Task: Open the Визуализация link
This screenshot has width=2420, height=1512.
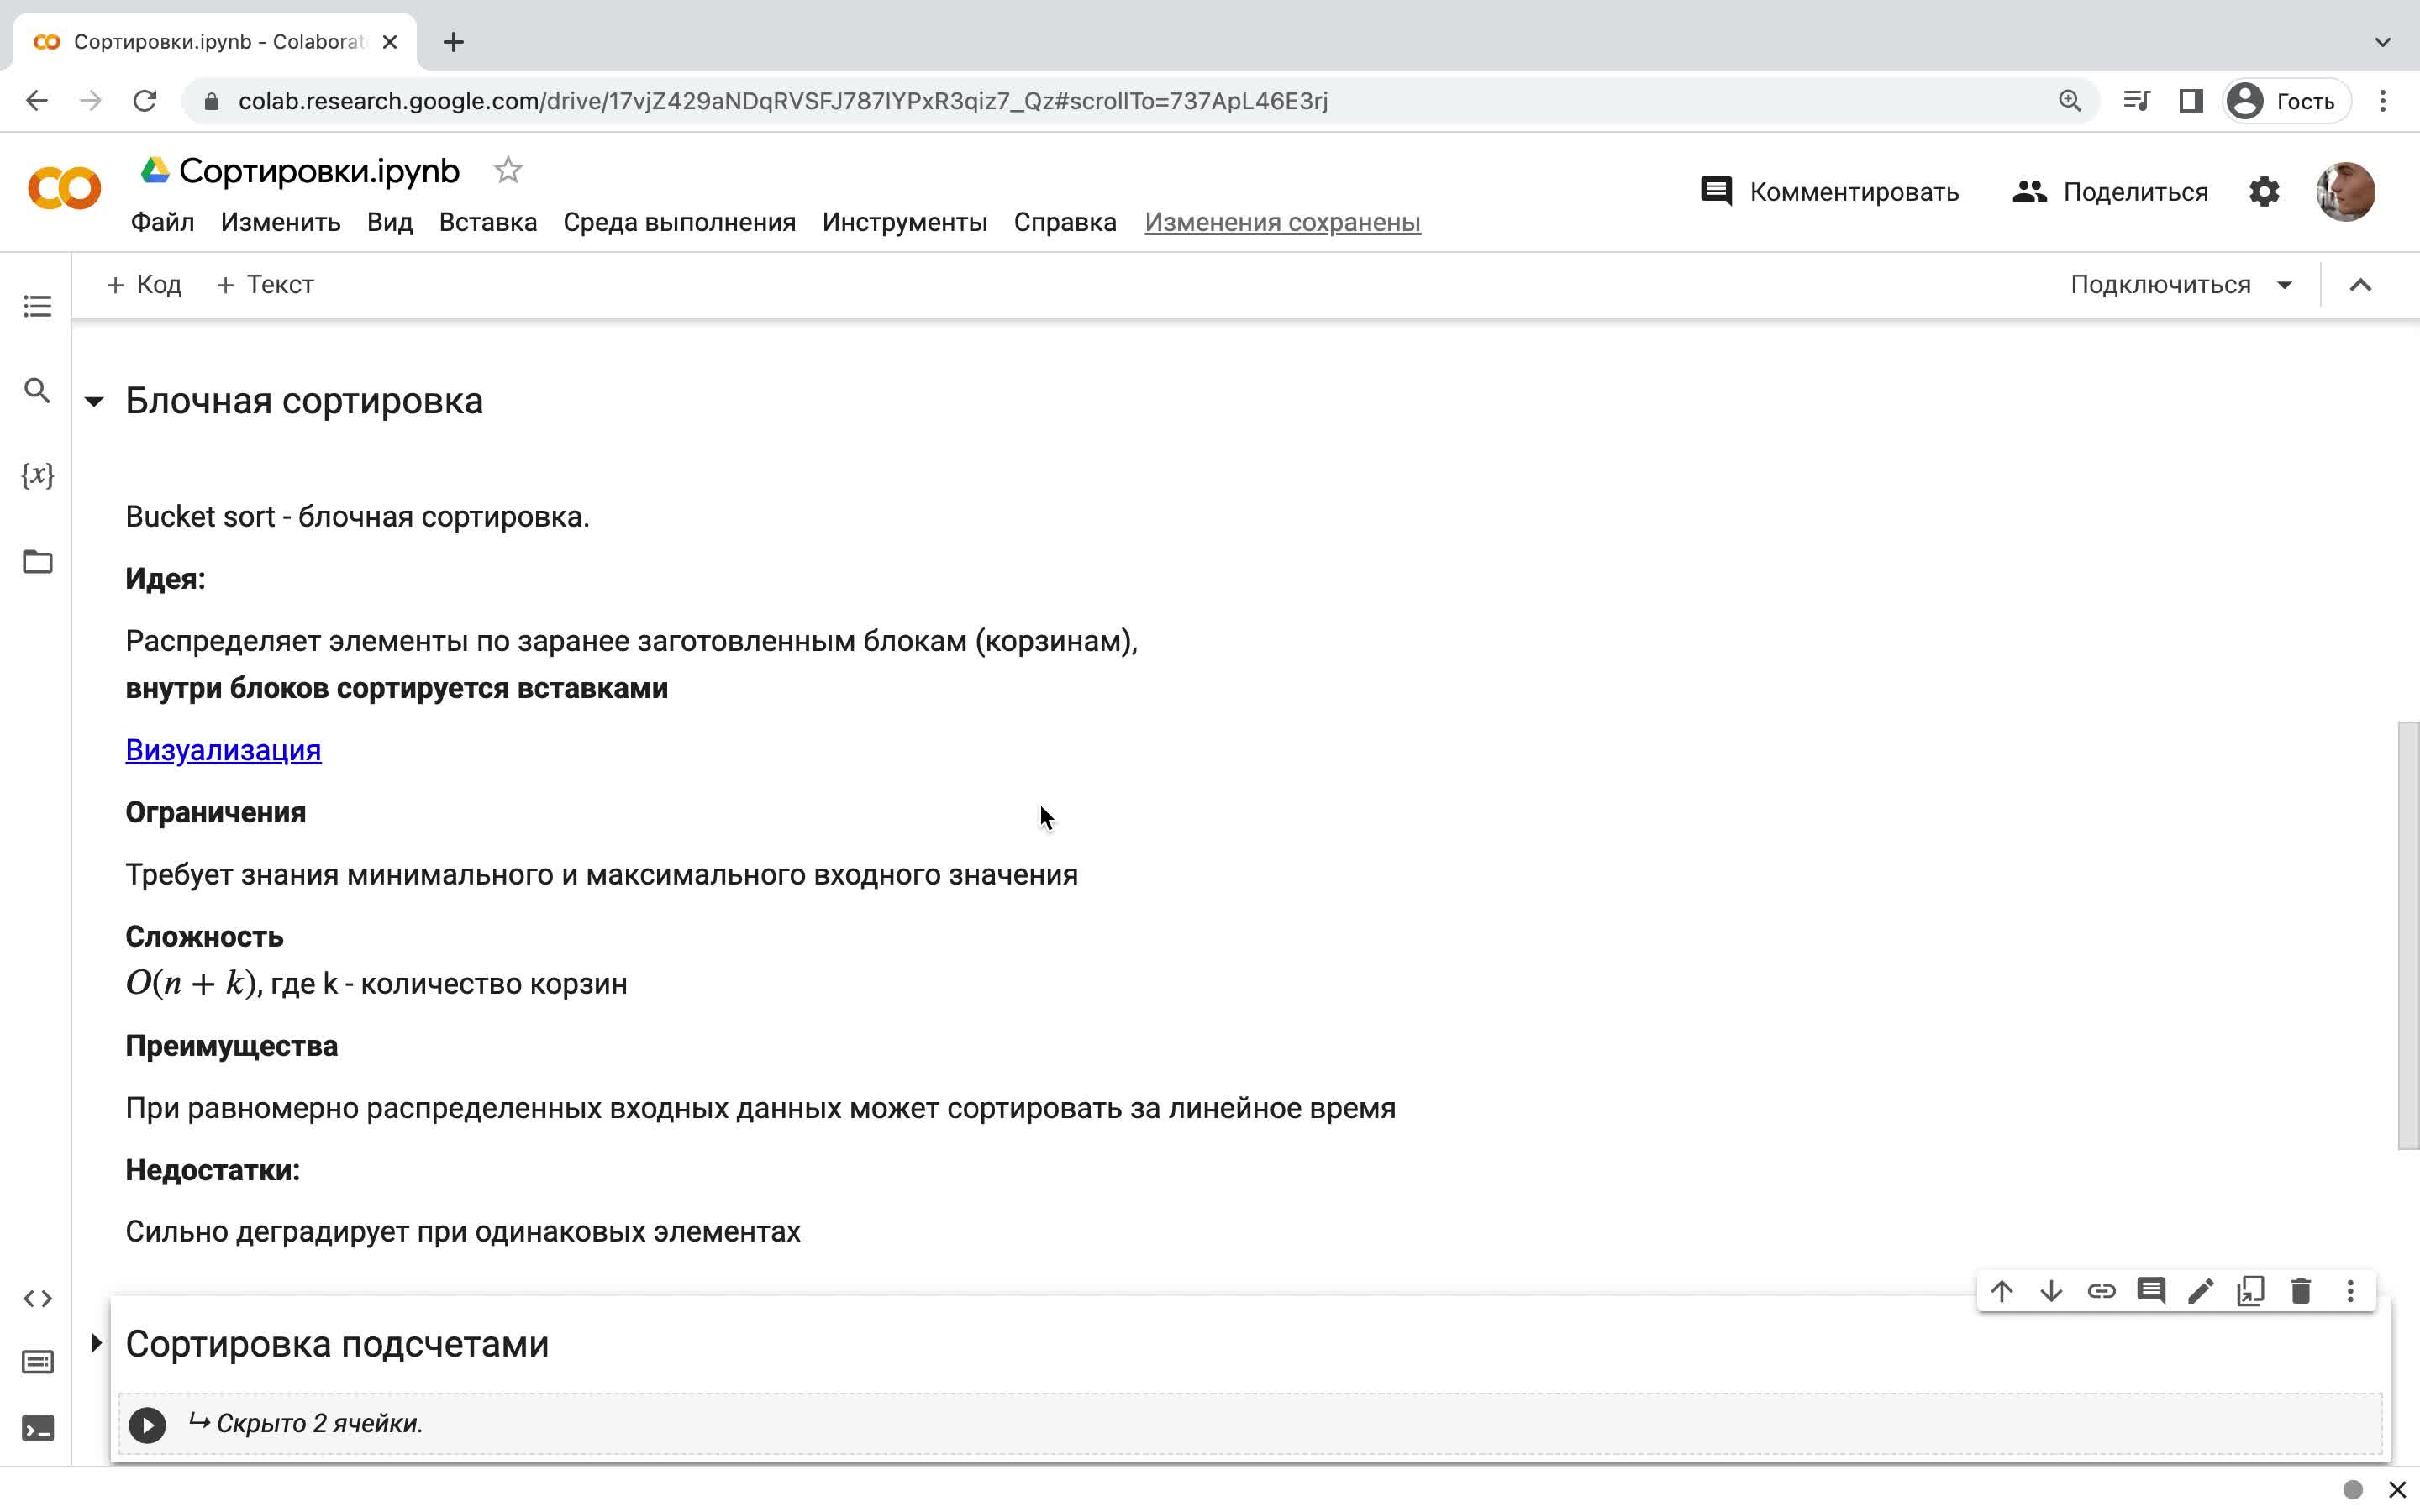Action: tap(223, 750)
